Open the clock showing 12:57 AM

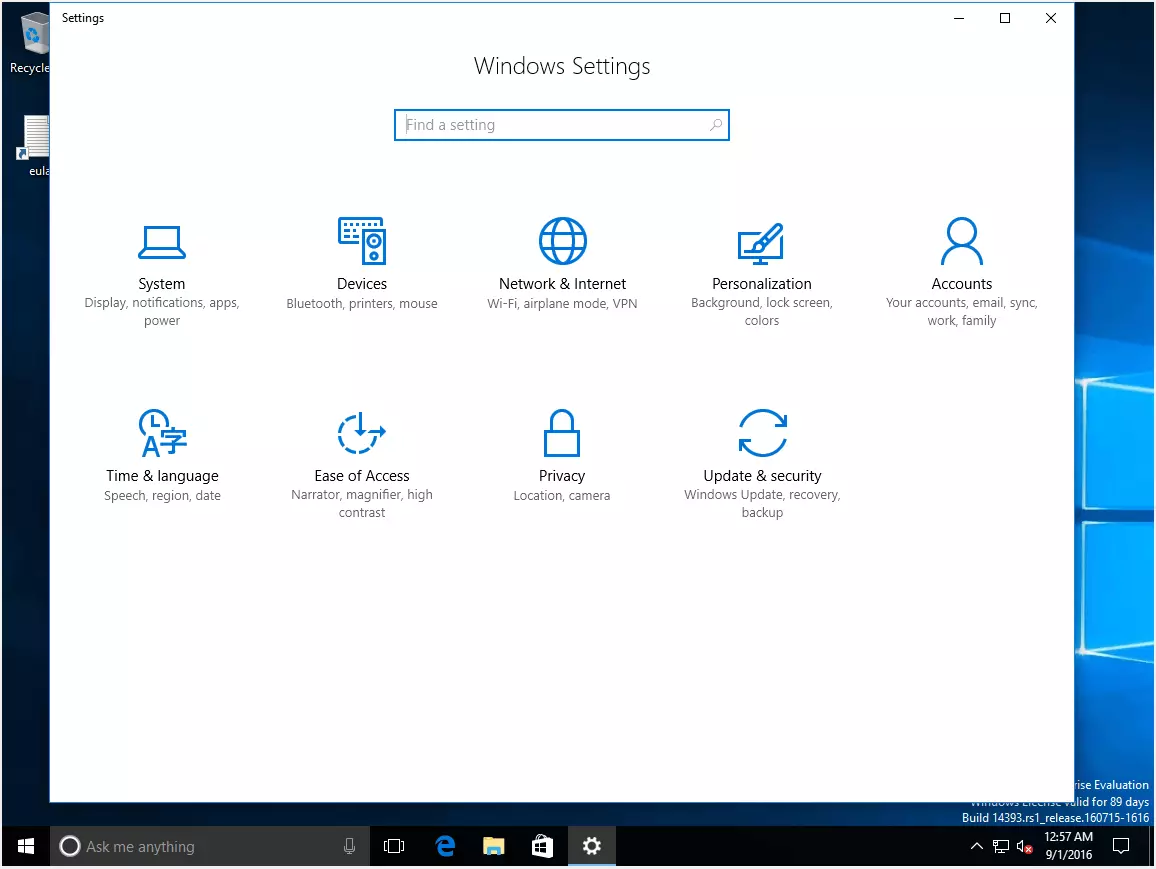coord(1068,846)
